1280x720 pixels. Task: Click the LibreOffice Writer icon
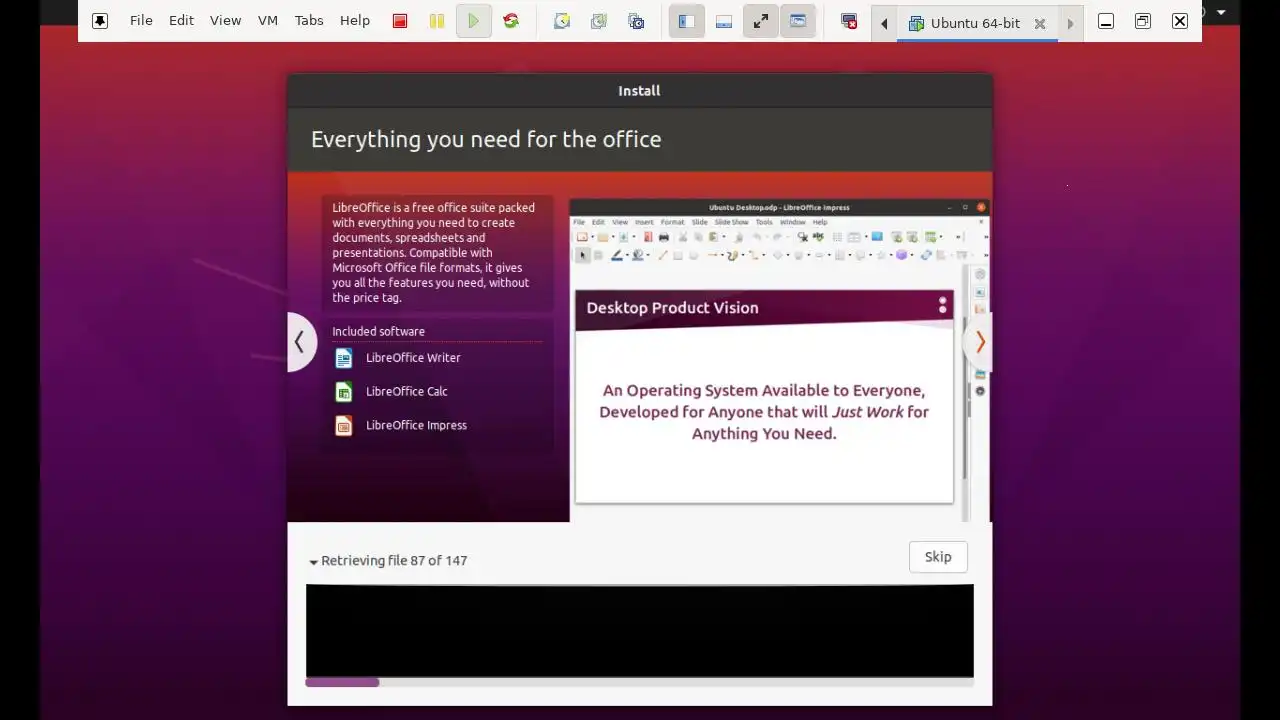343,358
